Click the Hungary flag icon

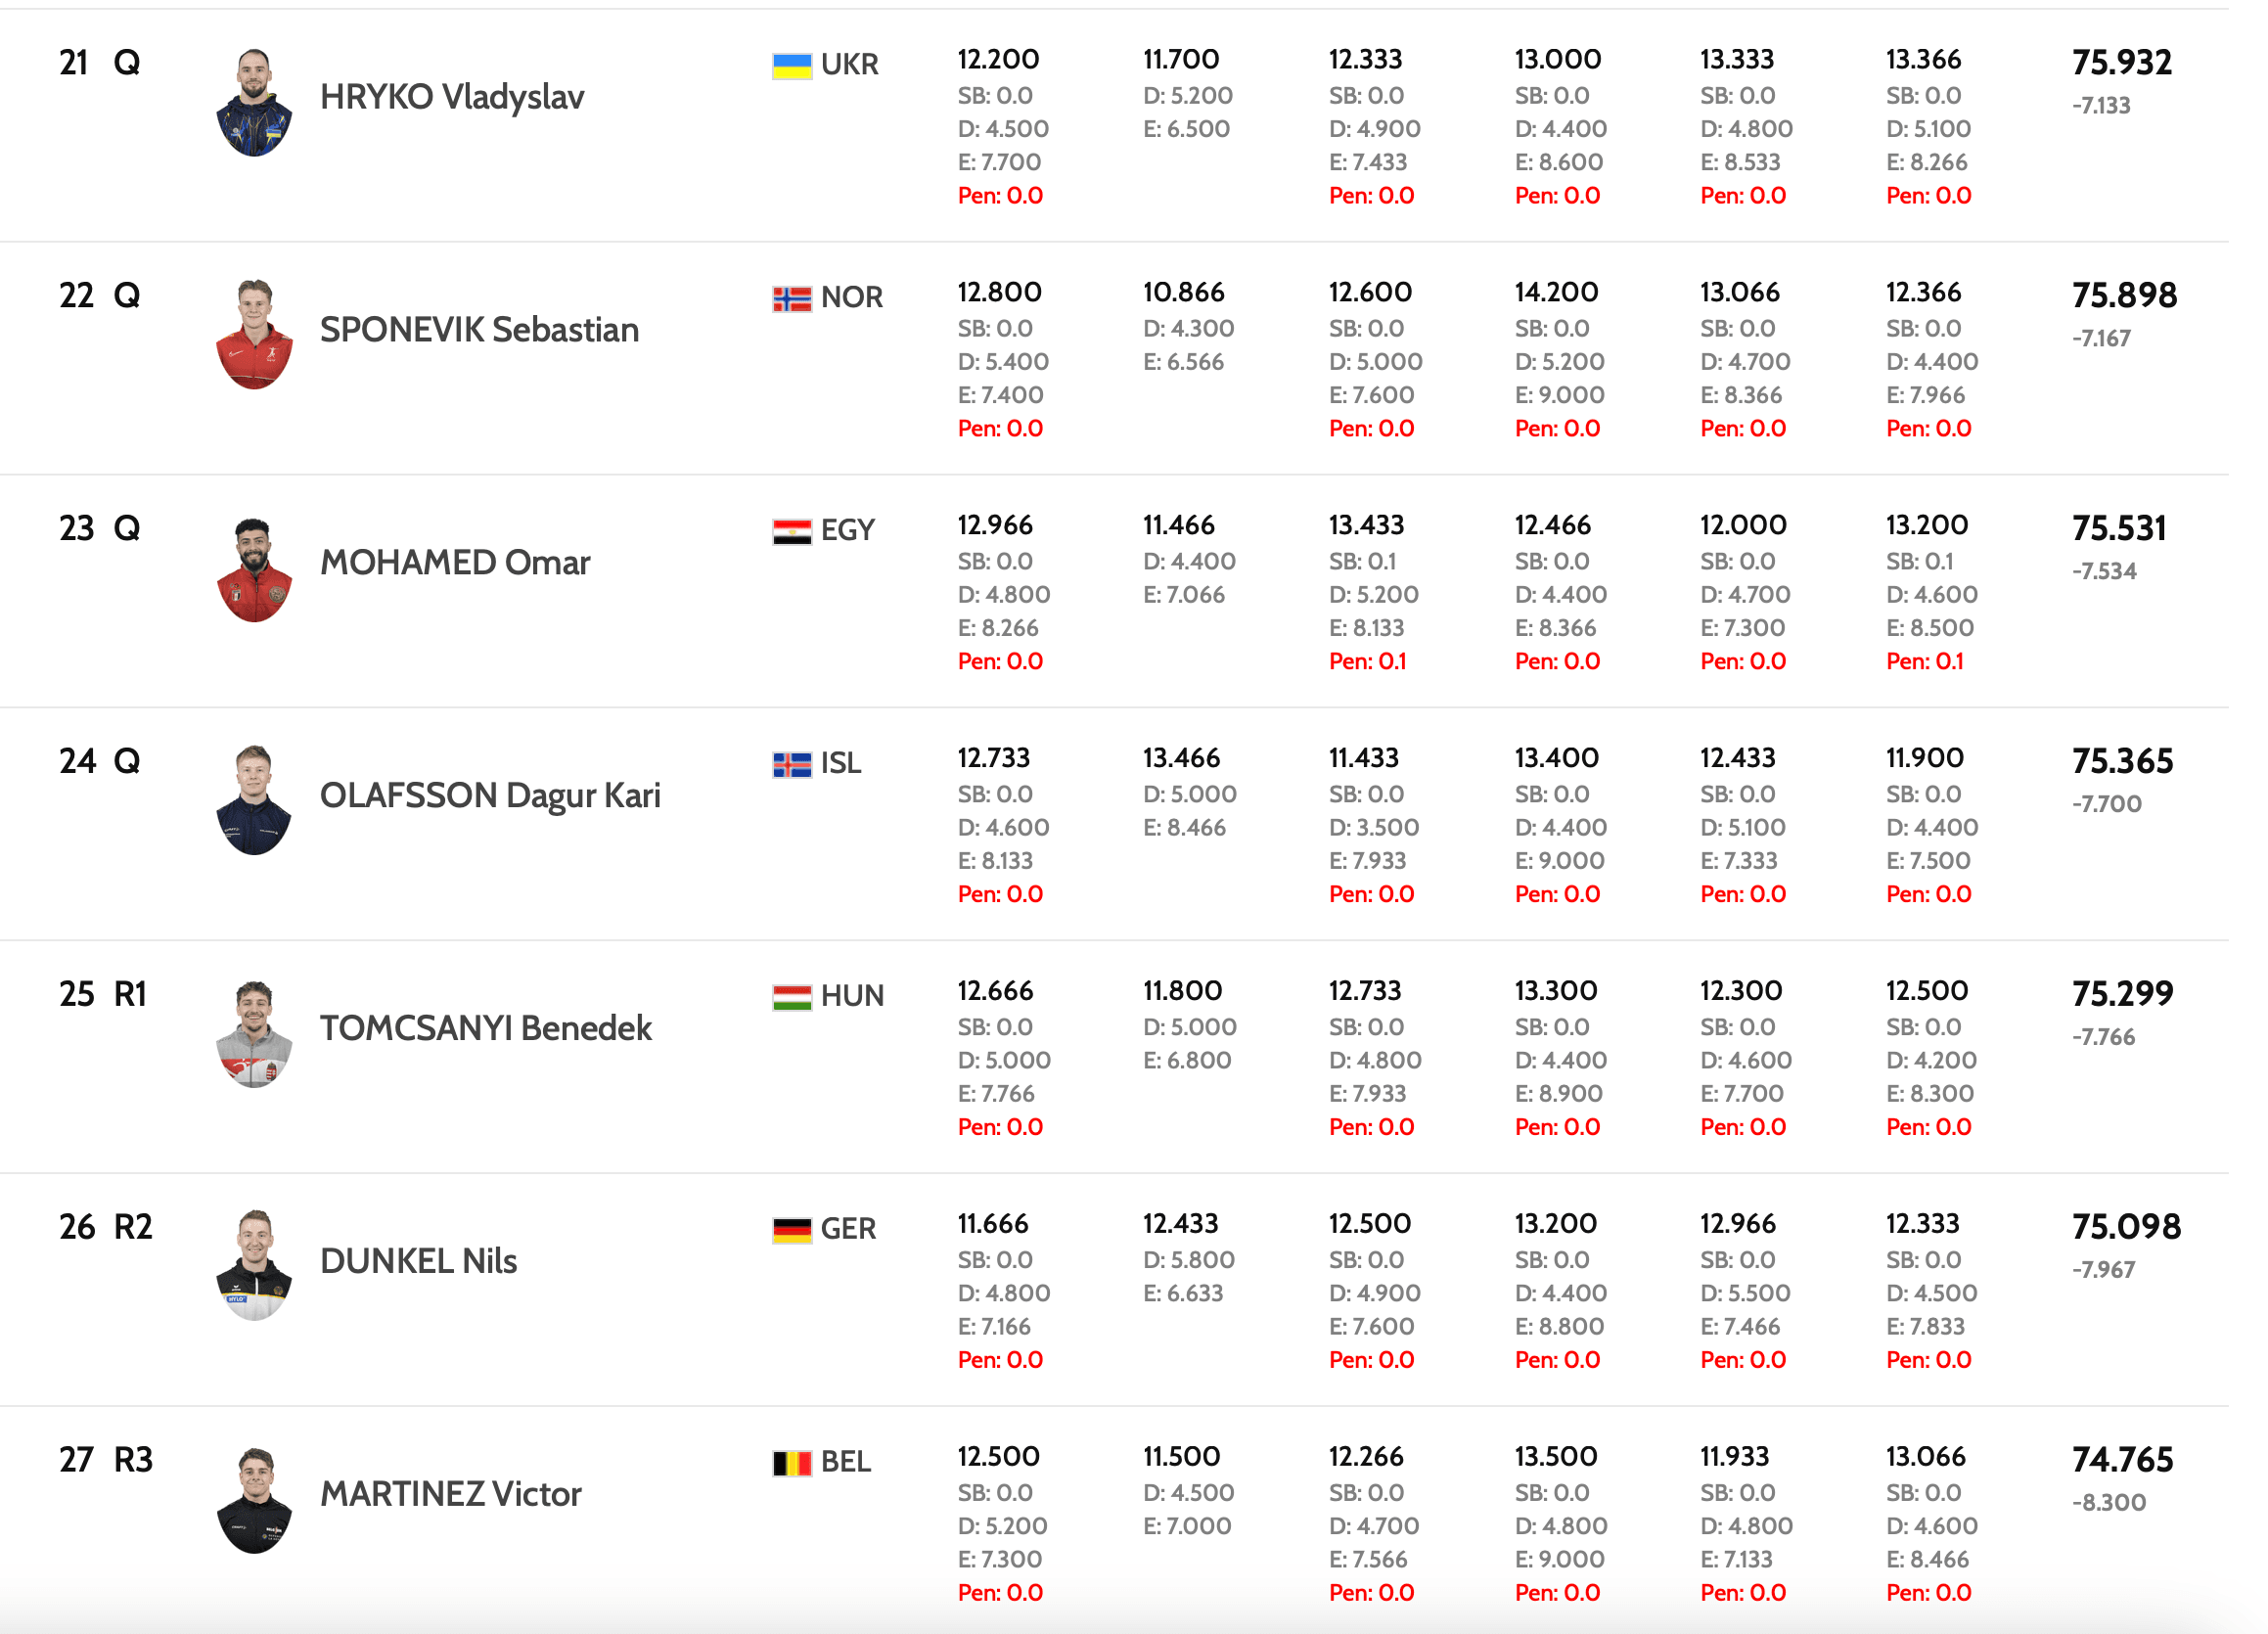click(791, 998)
